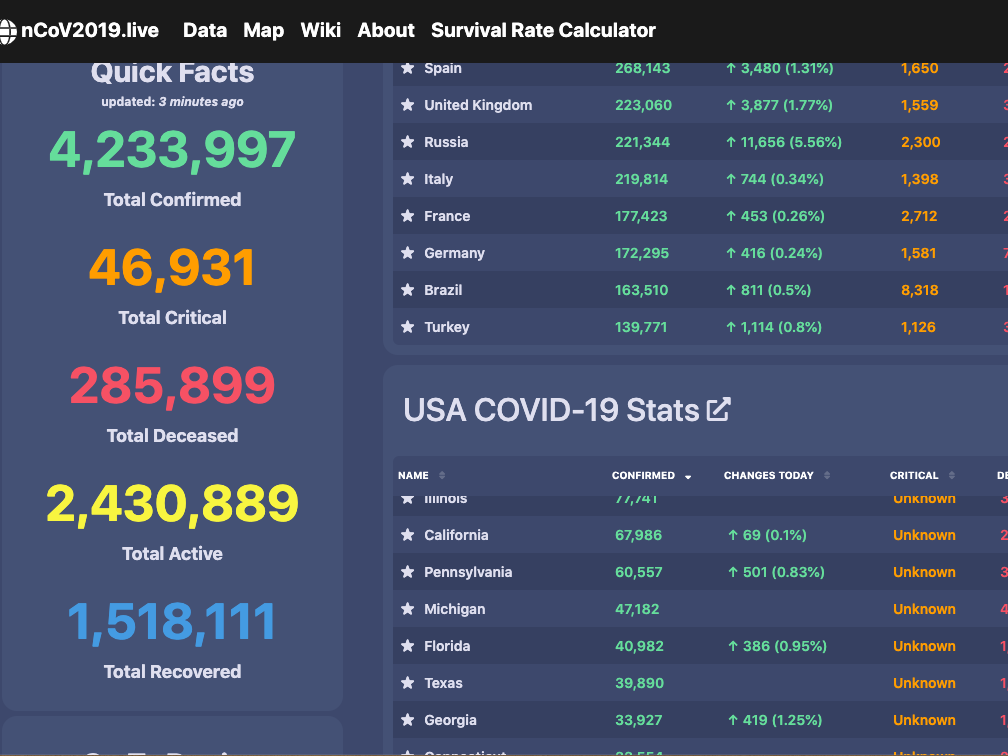Viewport: 1008px width, 756px height.
Task: Click the globe logo icon in navbar
Action: point(8,31)
